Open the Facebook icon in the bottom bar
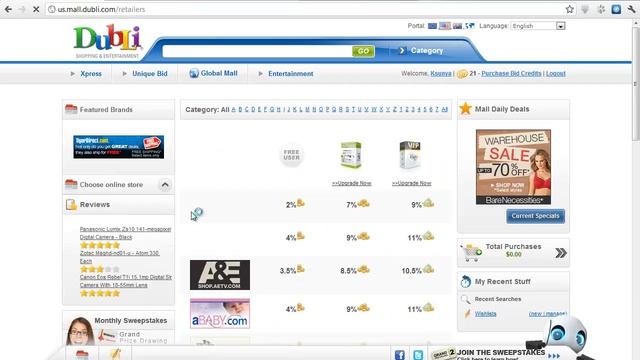The width and height of the screenshot is (640, 360). 400,354
